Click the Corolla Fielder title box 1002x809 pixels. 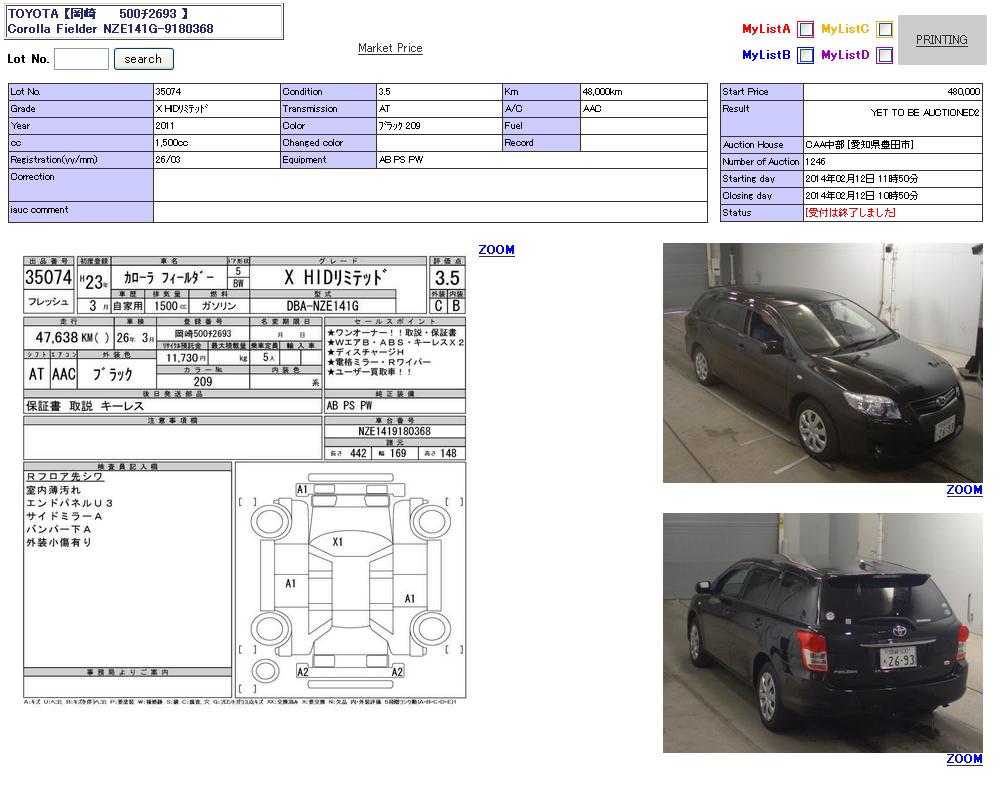point(144,22)
